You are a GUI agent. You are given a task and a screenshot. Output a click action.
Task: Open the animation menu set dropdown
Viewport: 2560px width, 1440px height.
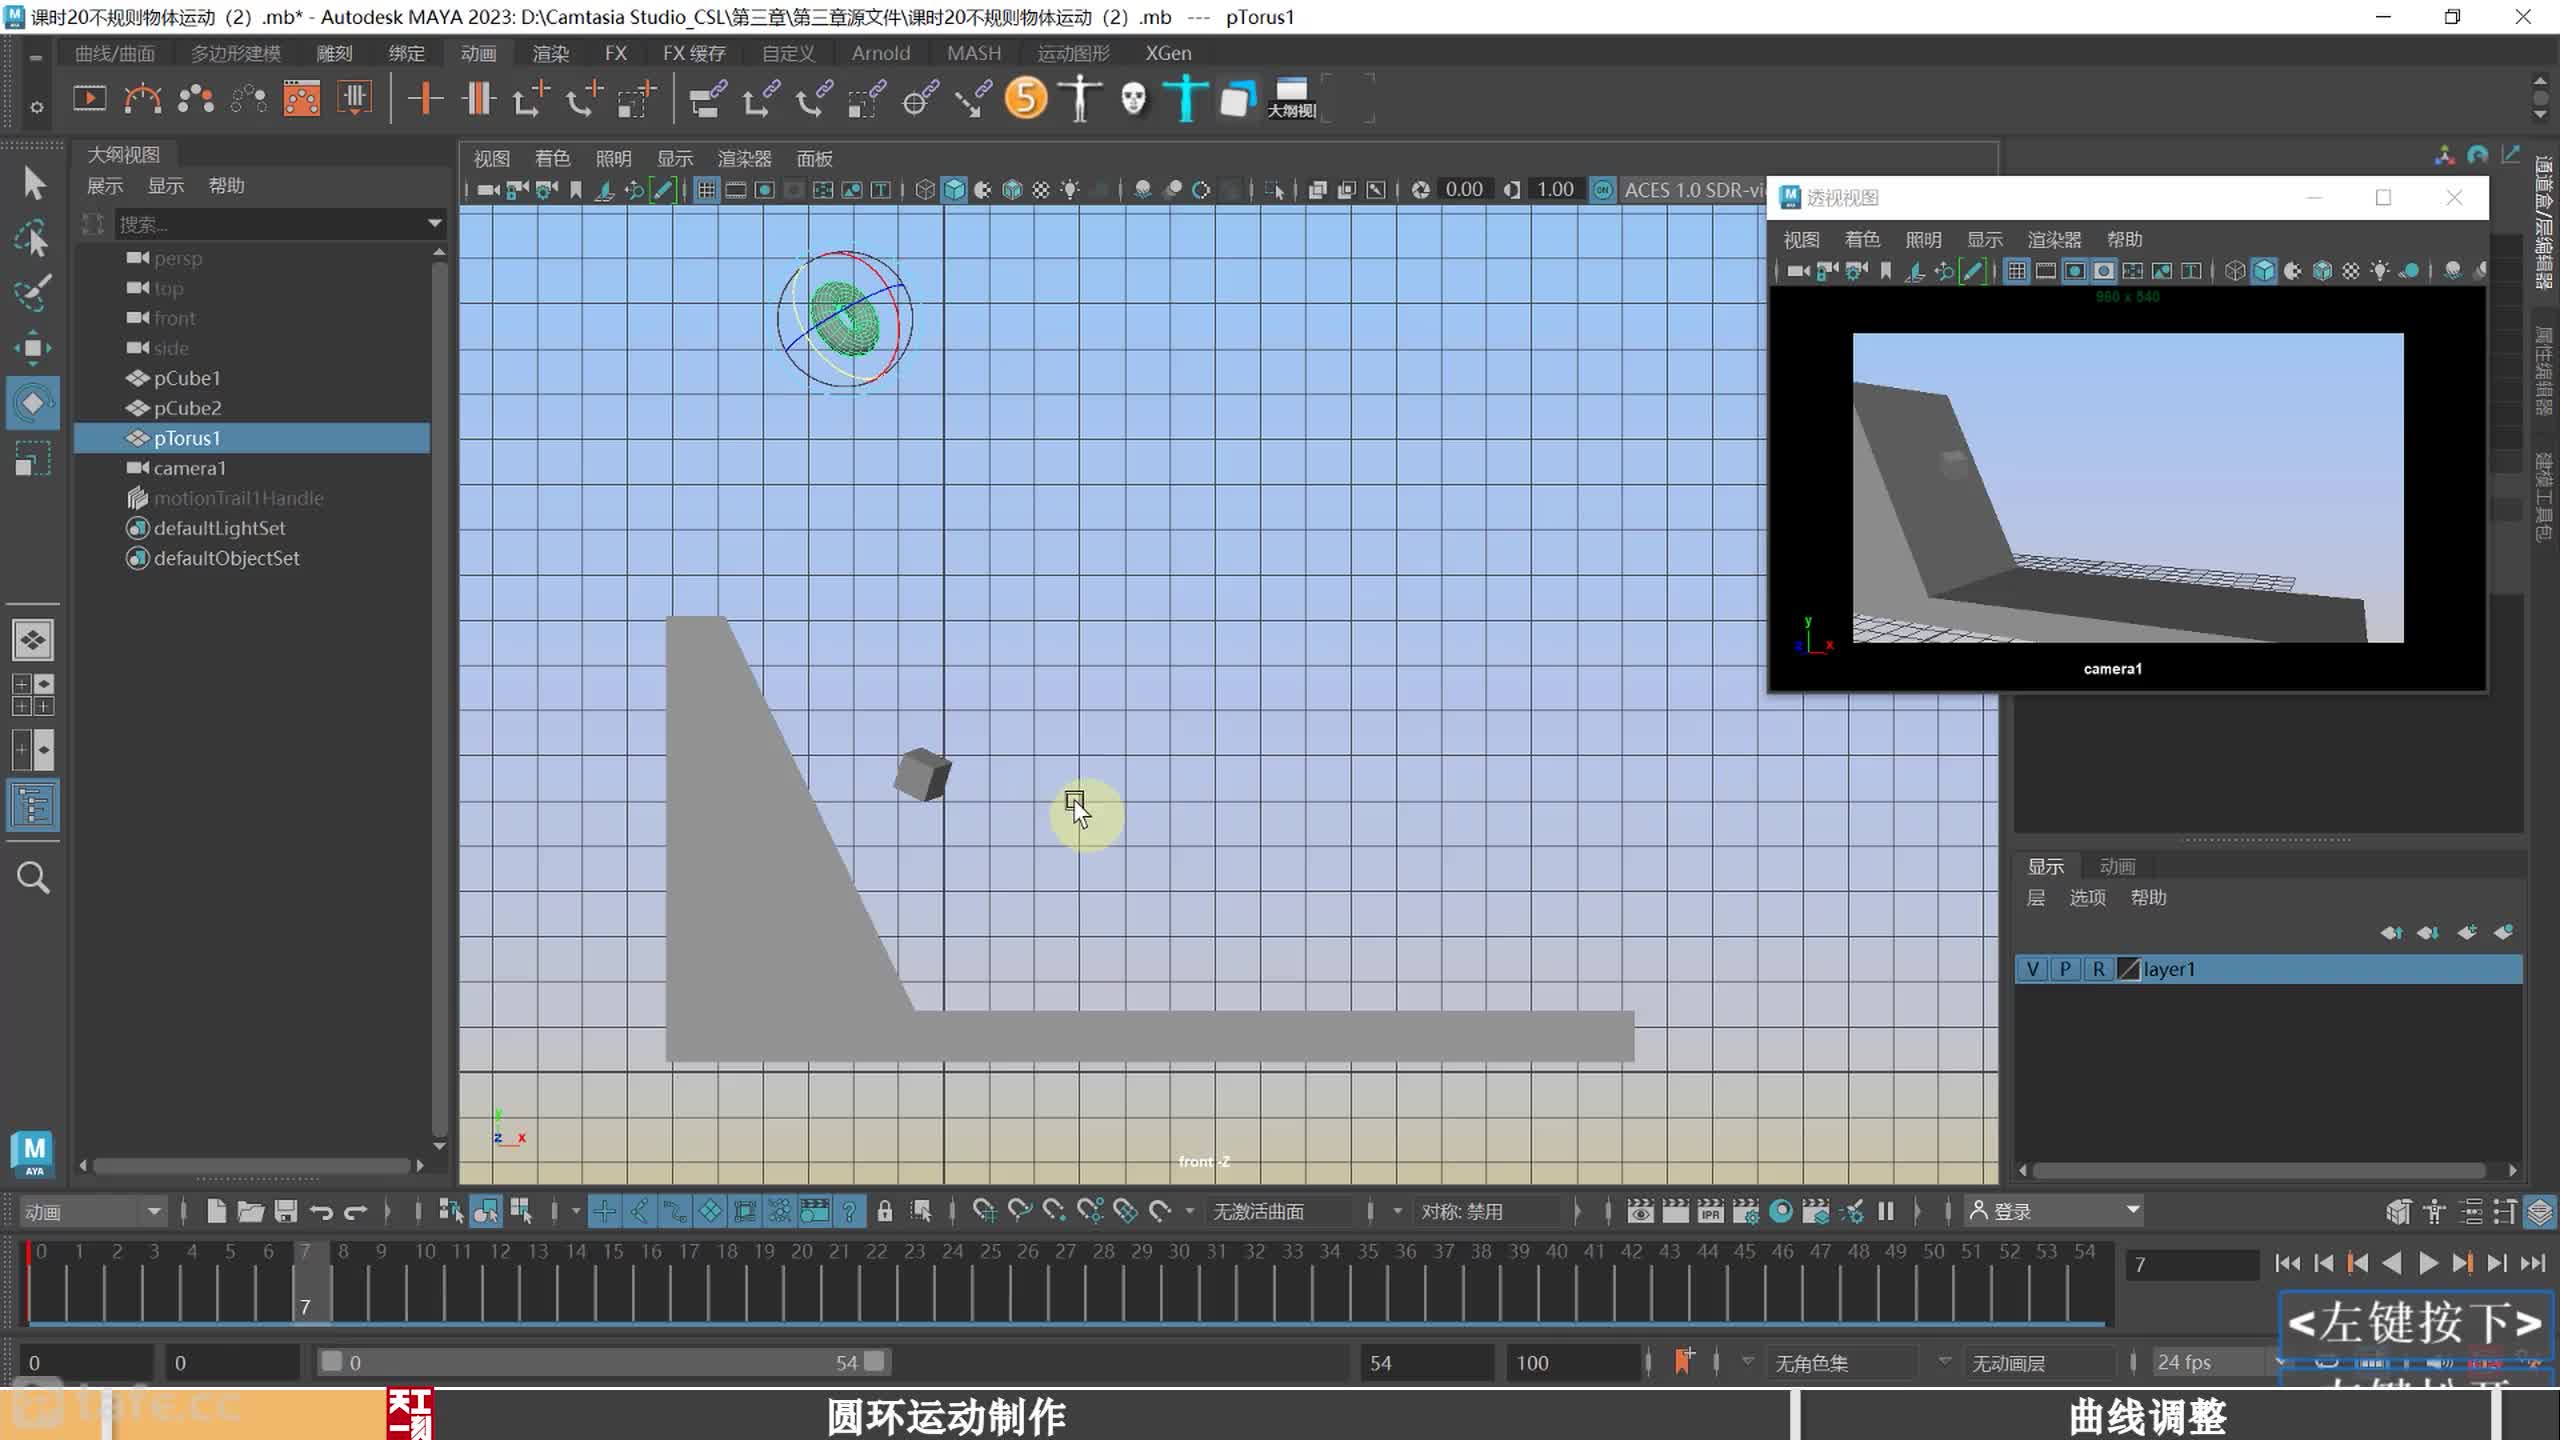click(x=92, y=1212)
